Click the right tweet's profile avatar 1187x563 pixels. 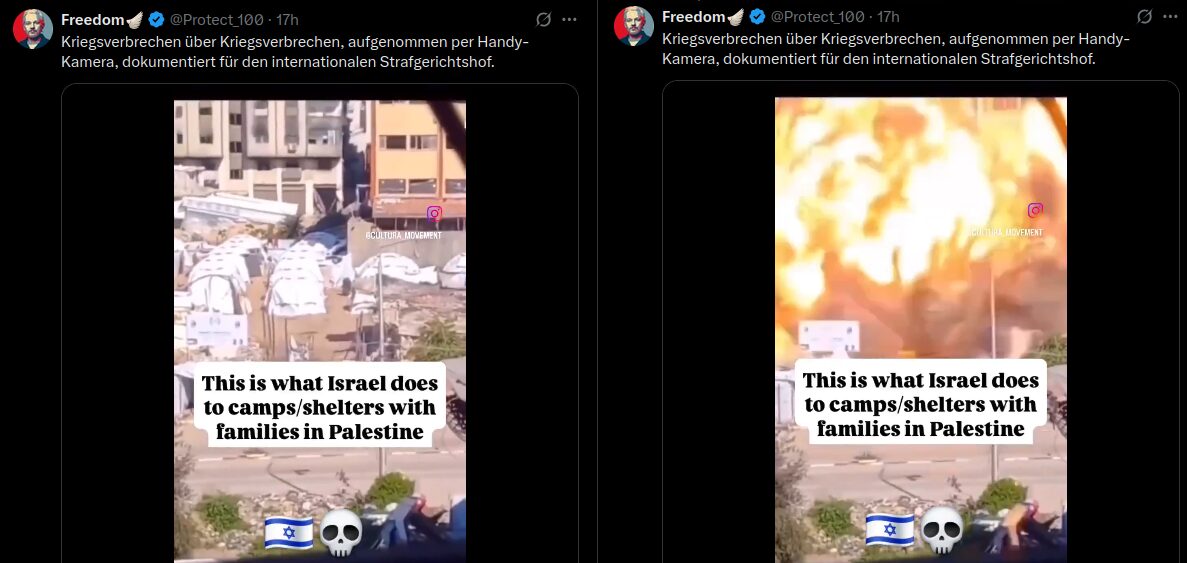634,26
